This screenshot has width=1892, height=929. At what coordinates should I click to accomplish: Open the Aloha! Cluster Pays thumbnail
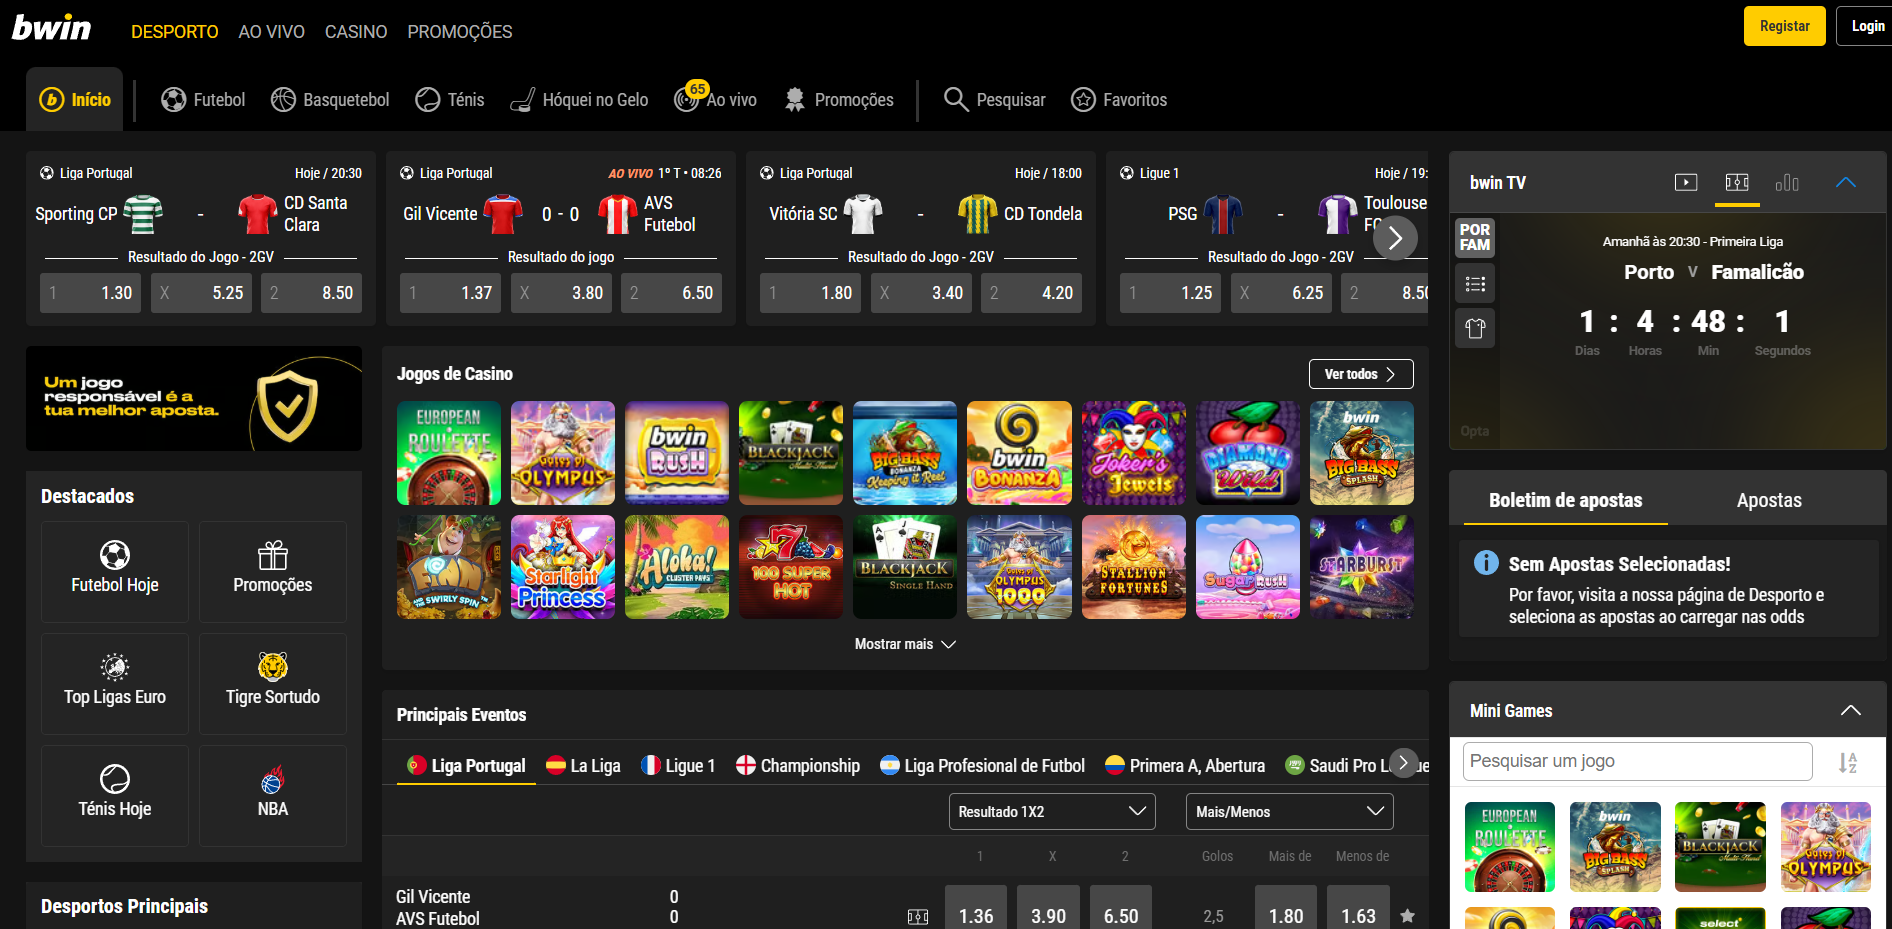(x=677, y=567)
